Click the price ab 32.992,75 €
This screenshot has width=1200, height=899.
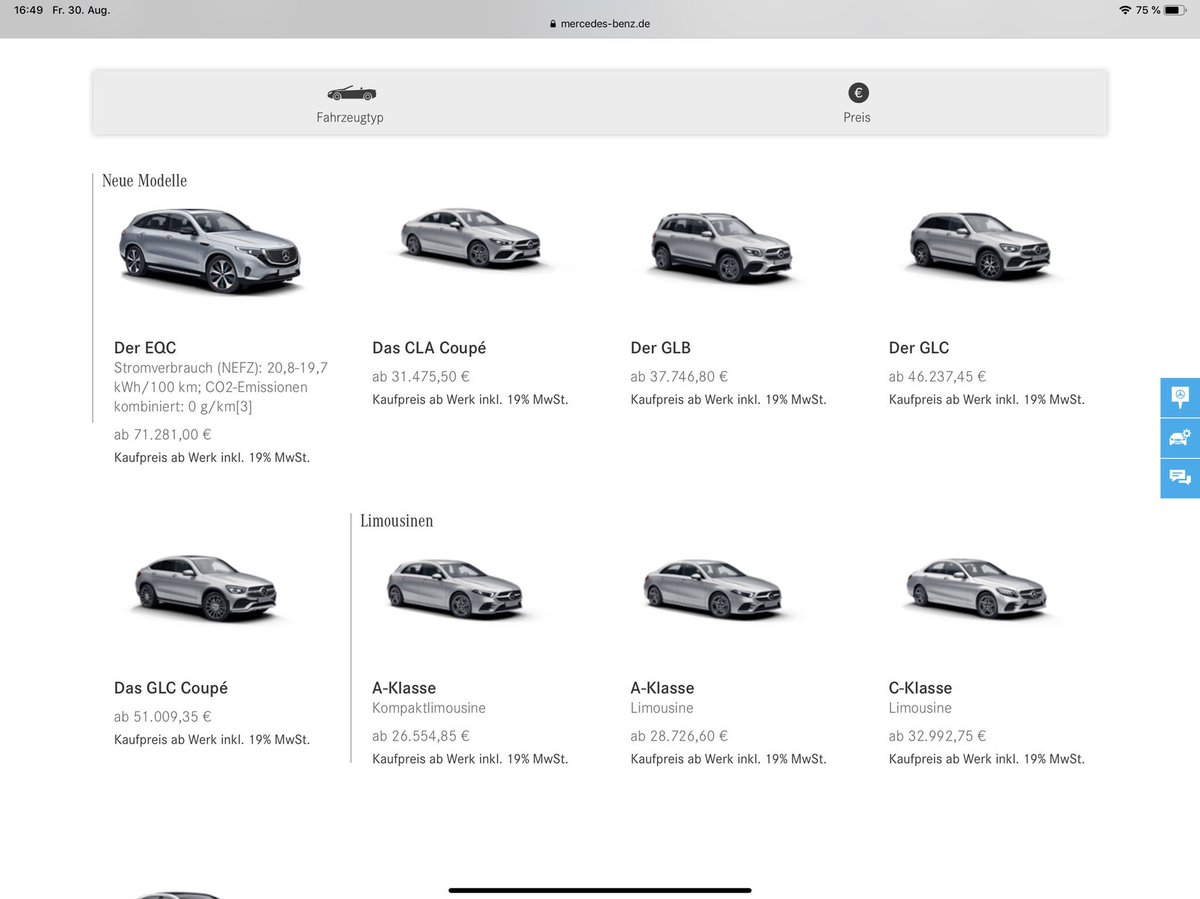click(937, 736)
